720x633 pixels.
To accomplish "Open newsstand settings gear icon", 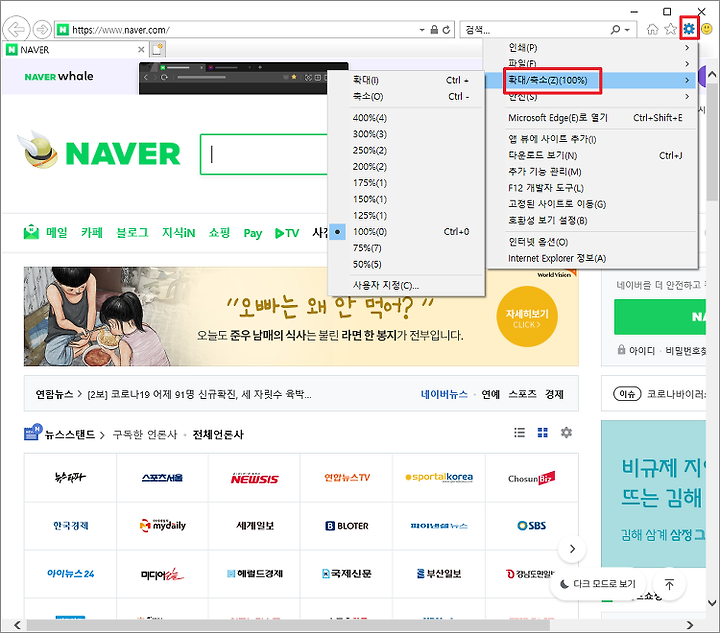I will click(566, 432).
